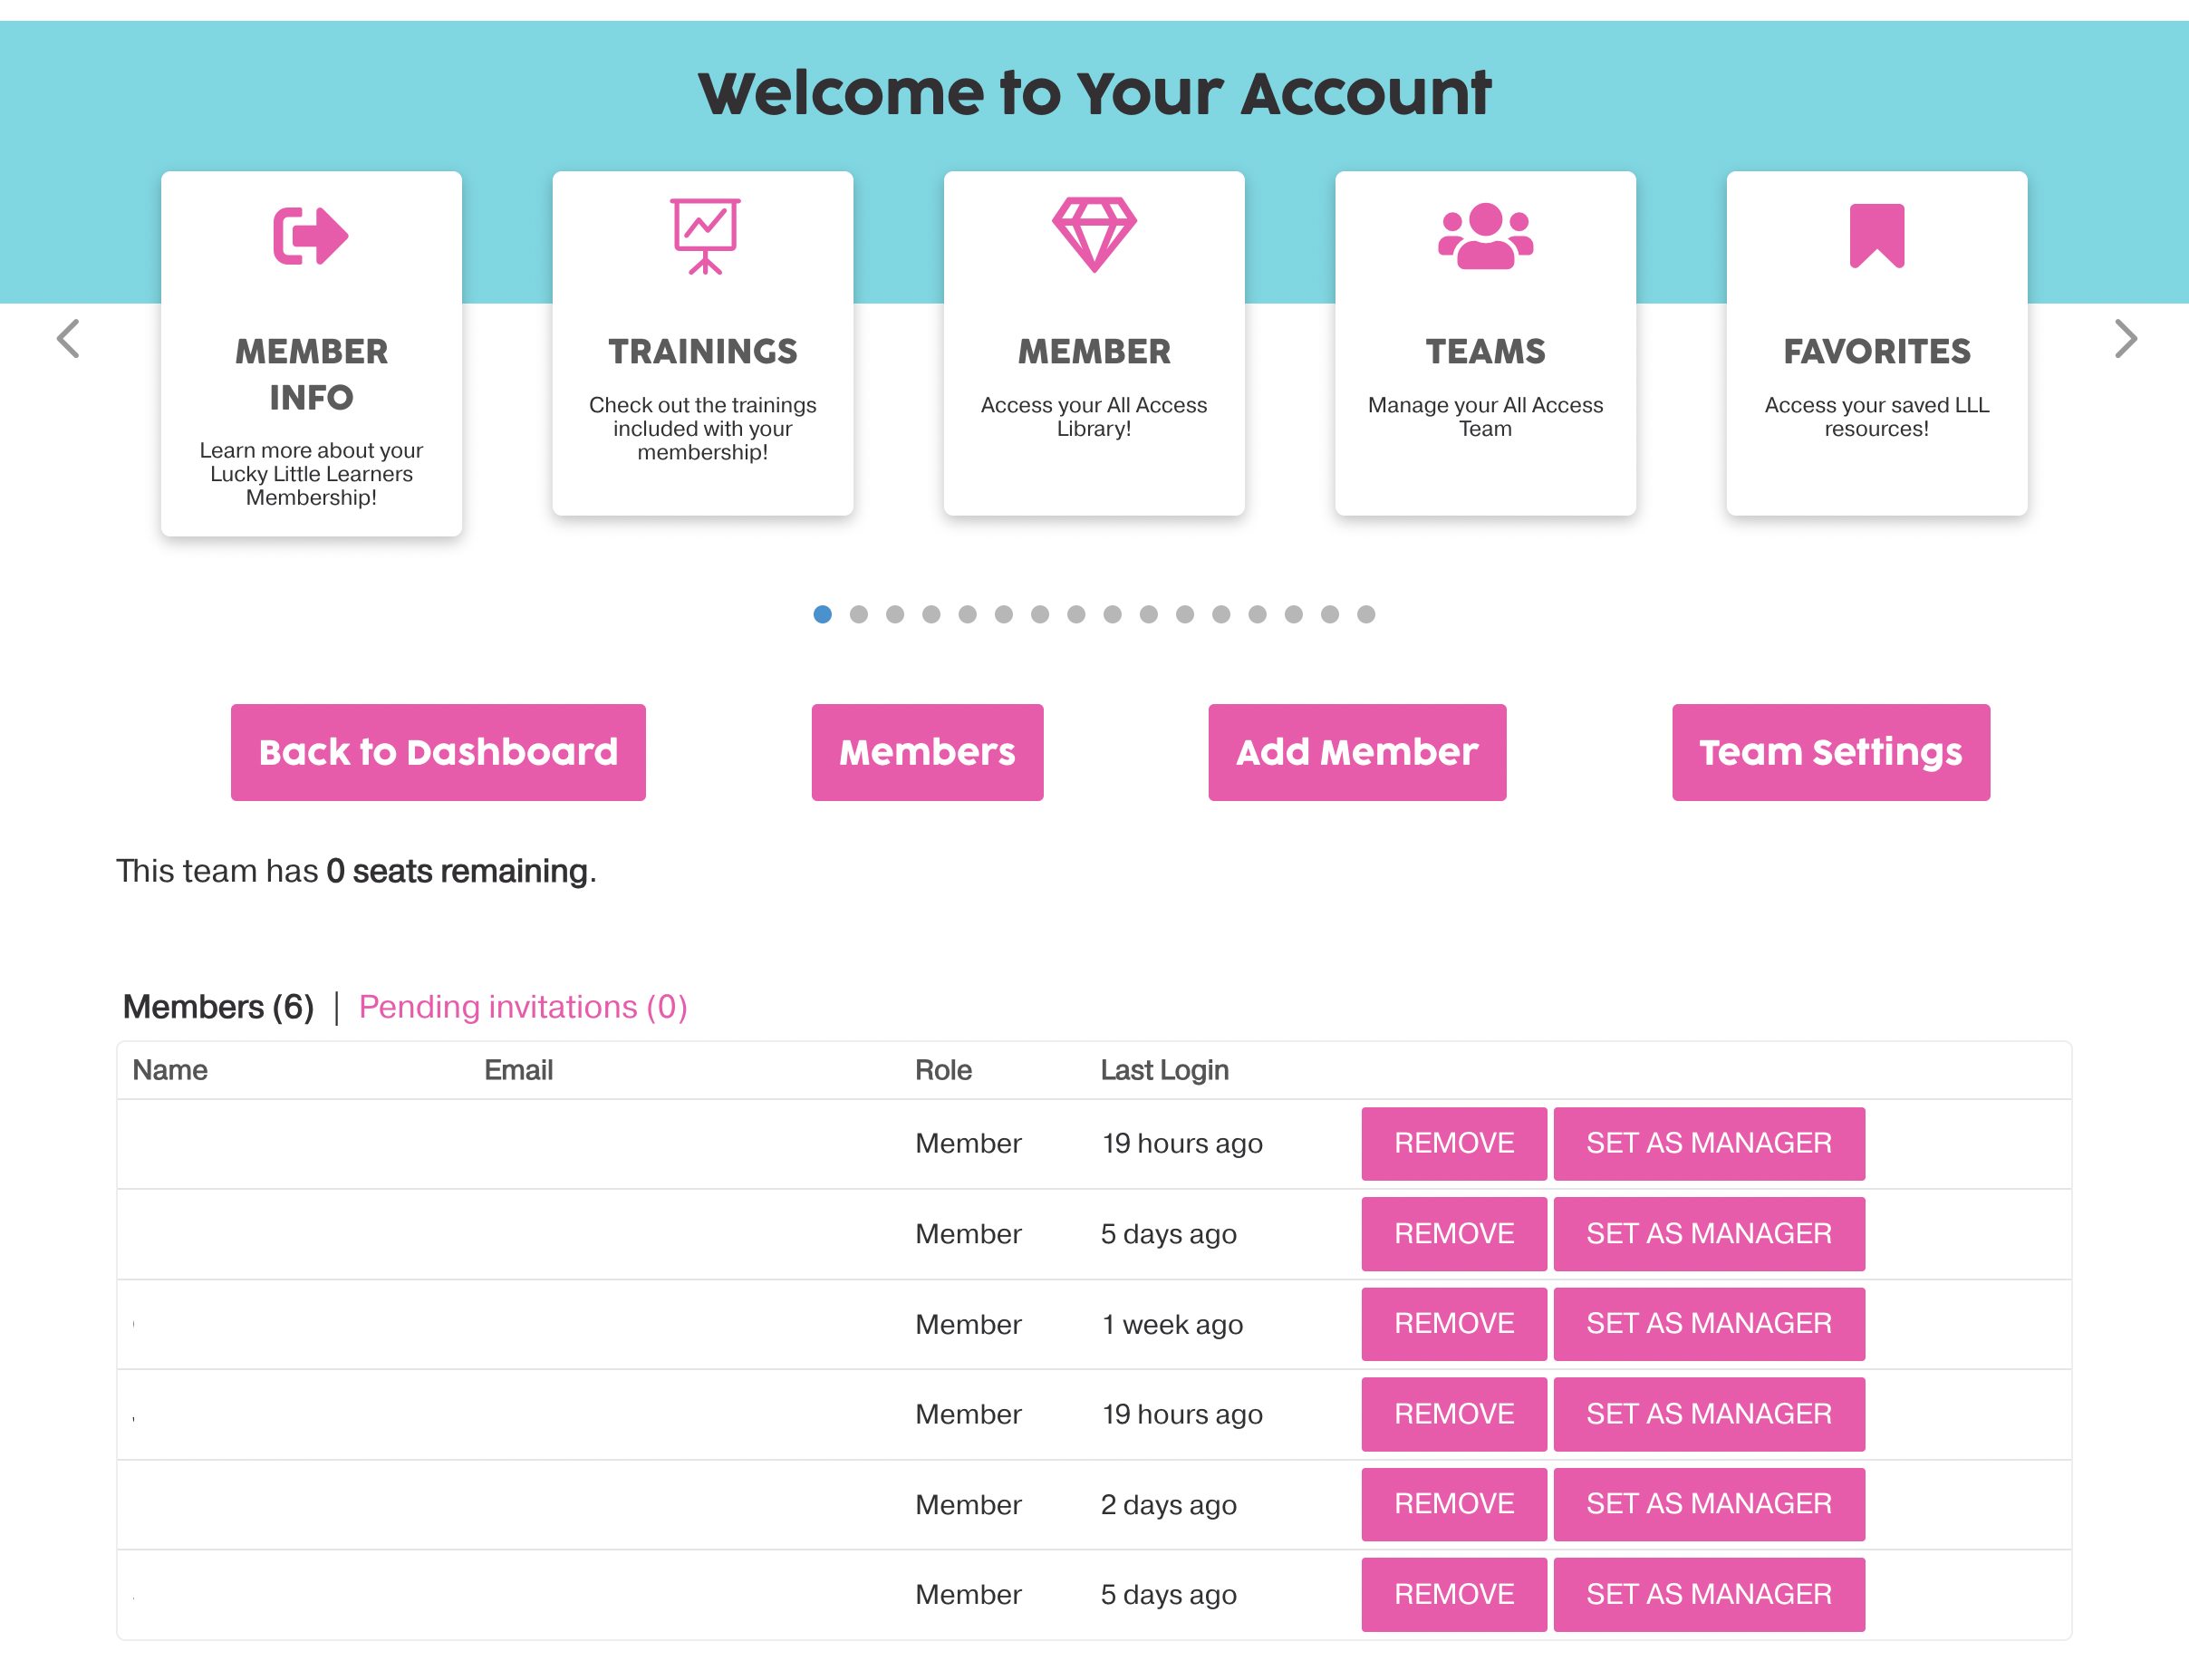
Task: Remove the member last active 2 days ago
Action: 1453,1504
